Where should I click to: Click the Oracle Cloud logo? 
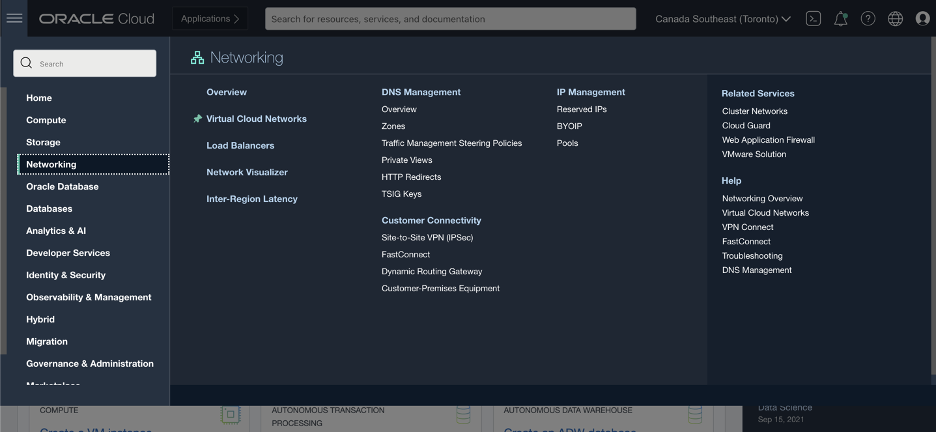(x=97, y=18)
